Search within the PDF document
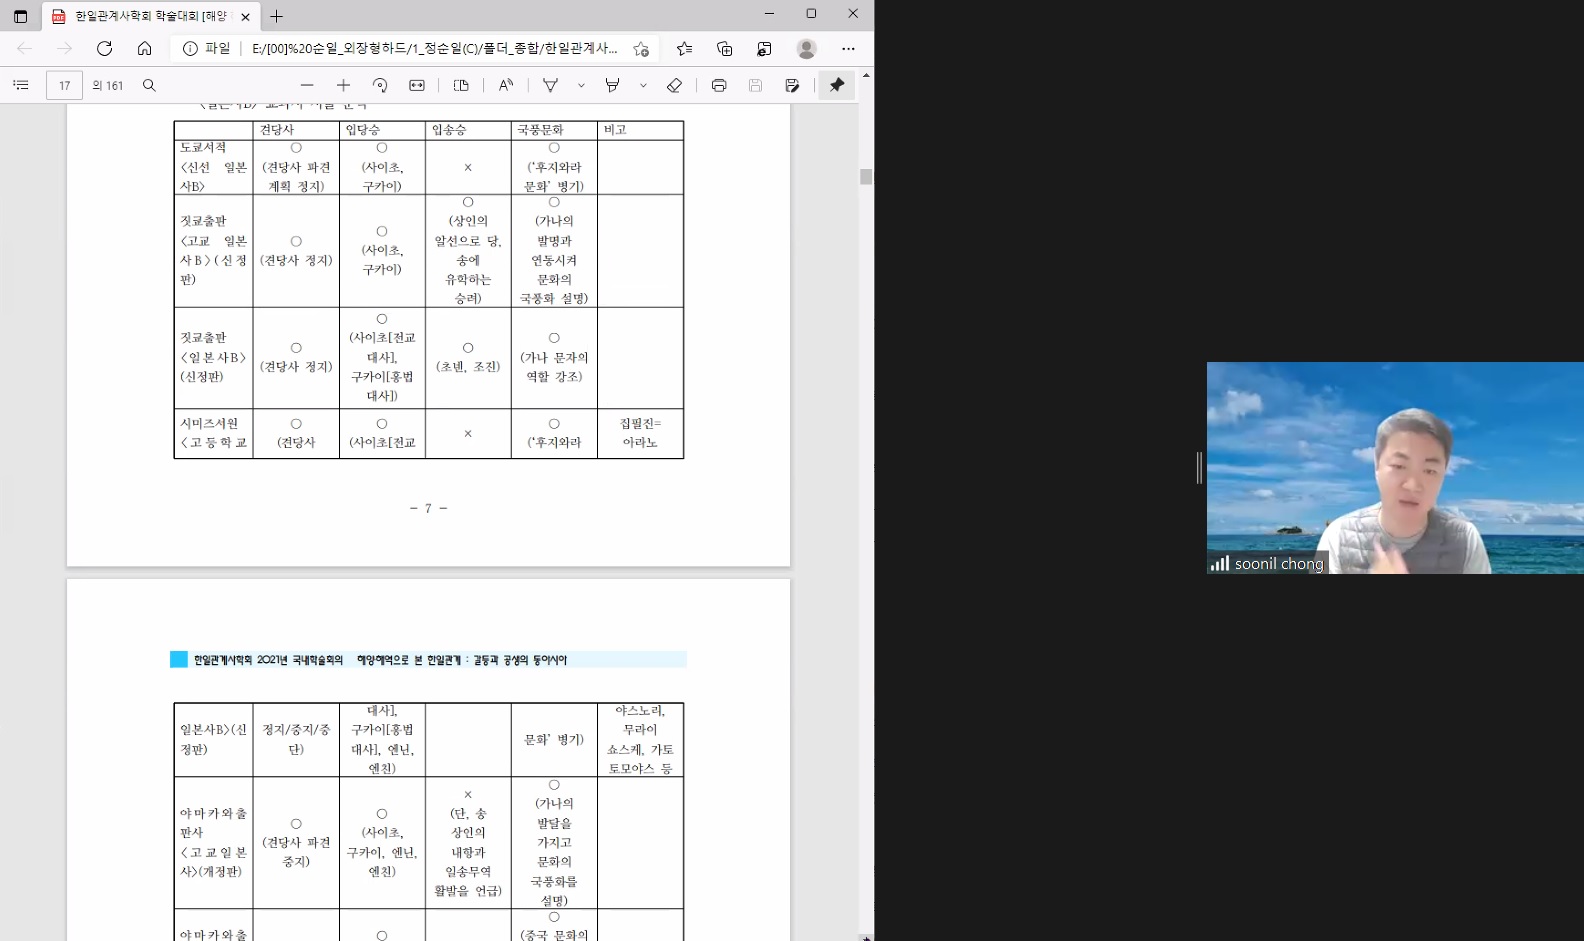 pyautogui.click(x=149, y=85)
